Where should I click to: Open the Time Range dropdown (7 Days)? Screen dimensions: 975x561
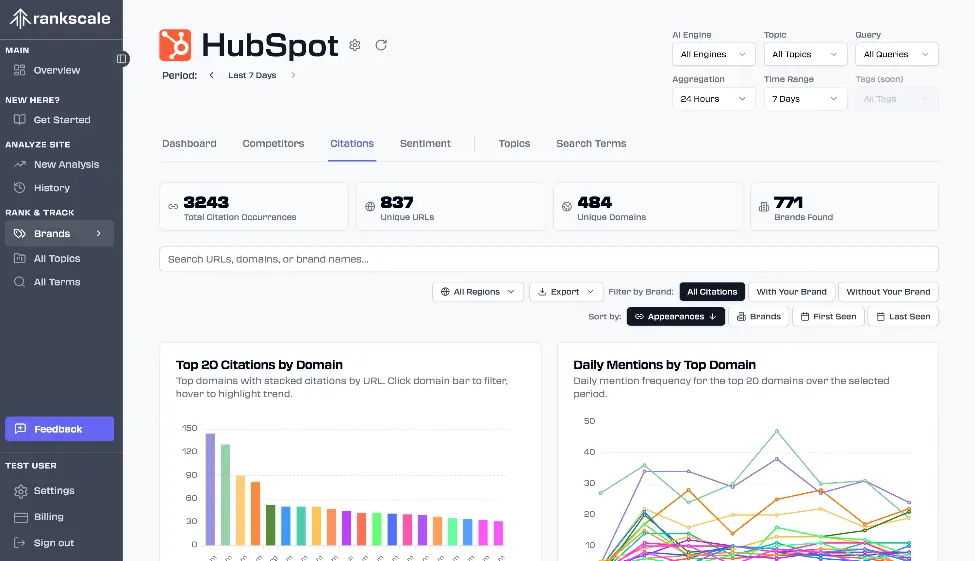point(805,99)
